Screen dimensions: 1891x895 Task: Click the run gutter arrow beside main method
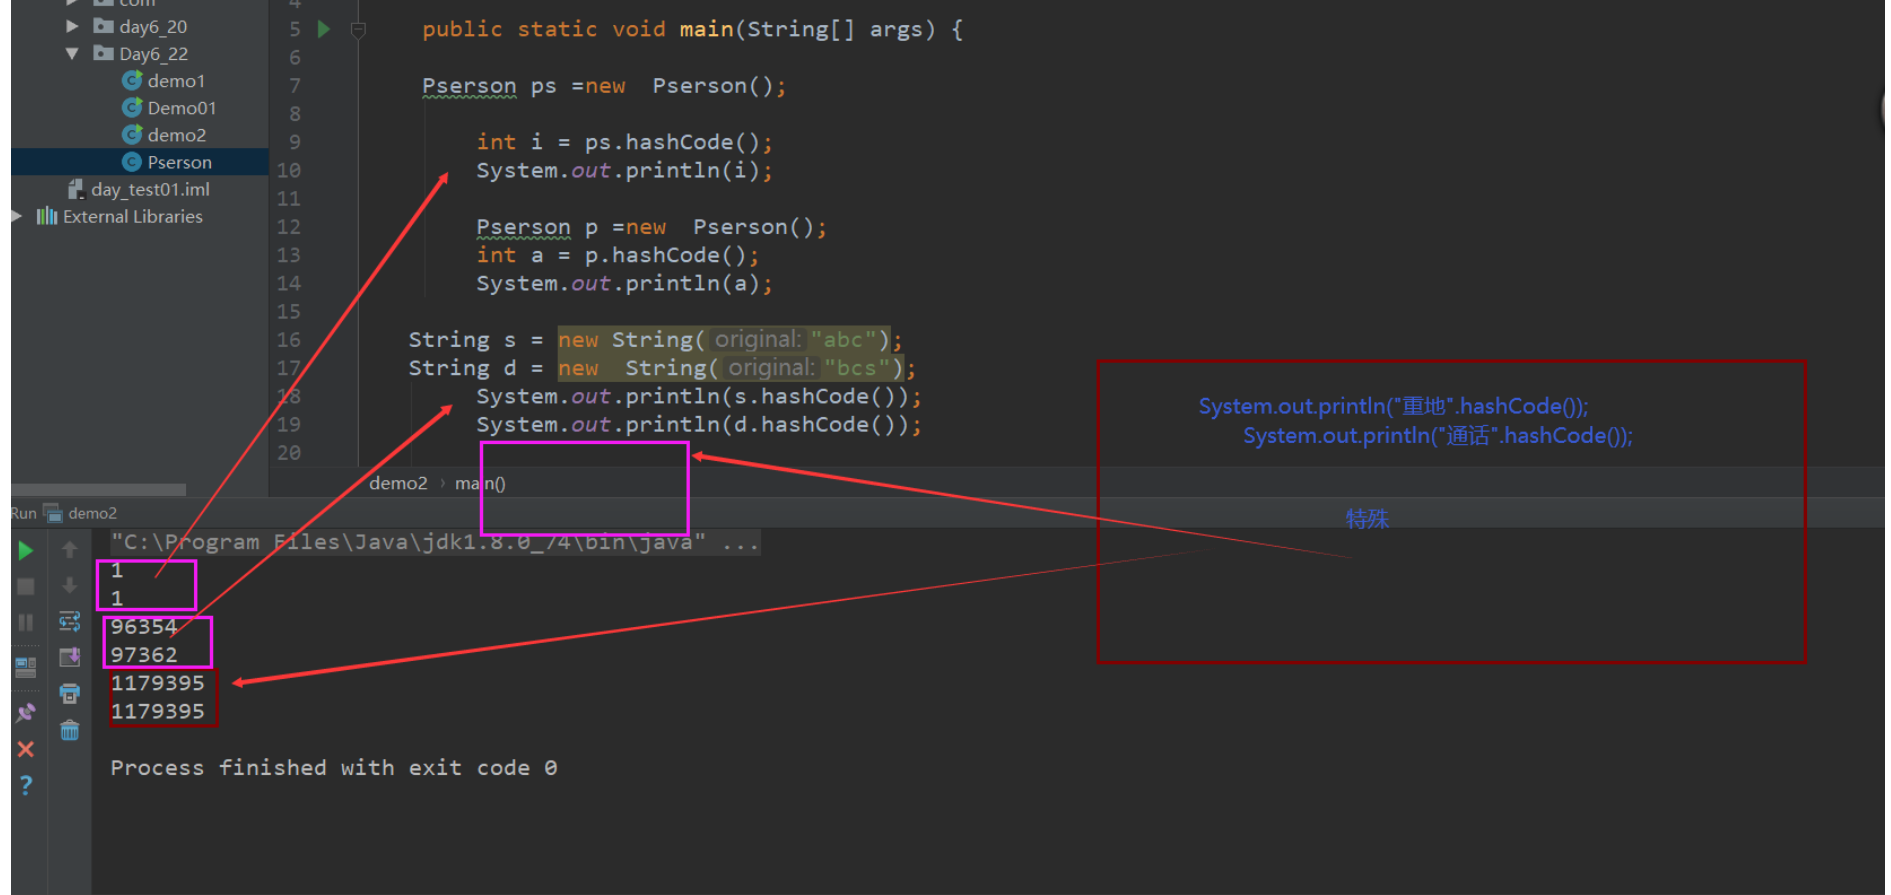[x=324, y=29]
